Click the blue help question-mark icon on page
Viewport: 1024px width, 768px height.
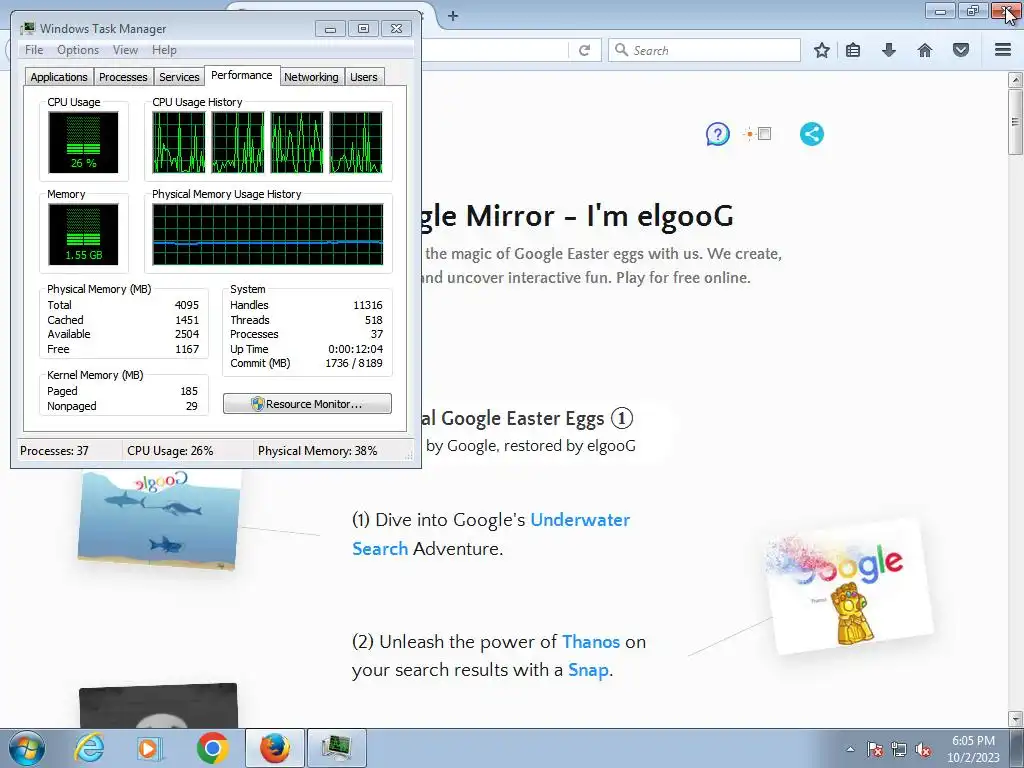pyautogui.click(x=718, y=135)
